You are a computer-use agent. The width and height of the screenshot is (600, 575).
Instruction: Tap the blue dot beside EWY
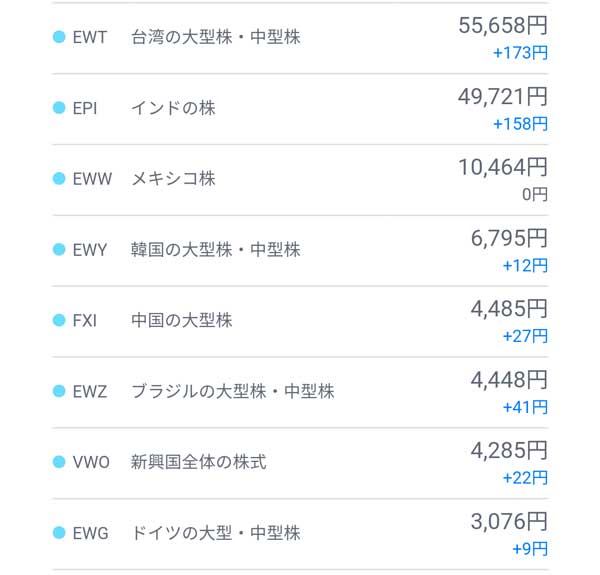[58, 251]
